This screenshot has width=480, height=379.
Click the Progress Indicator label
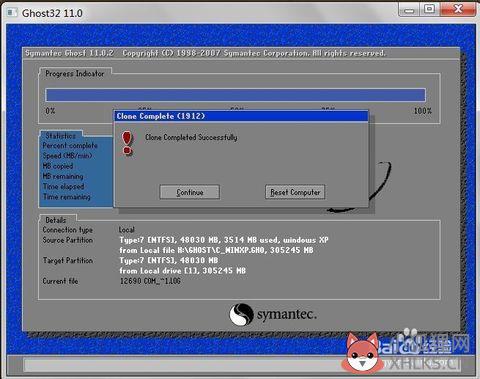point(75,73)
